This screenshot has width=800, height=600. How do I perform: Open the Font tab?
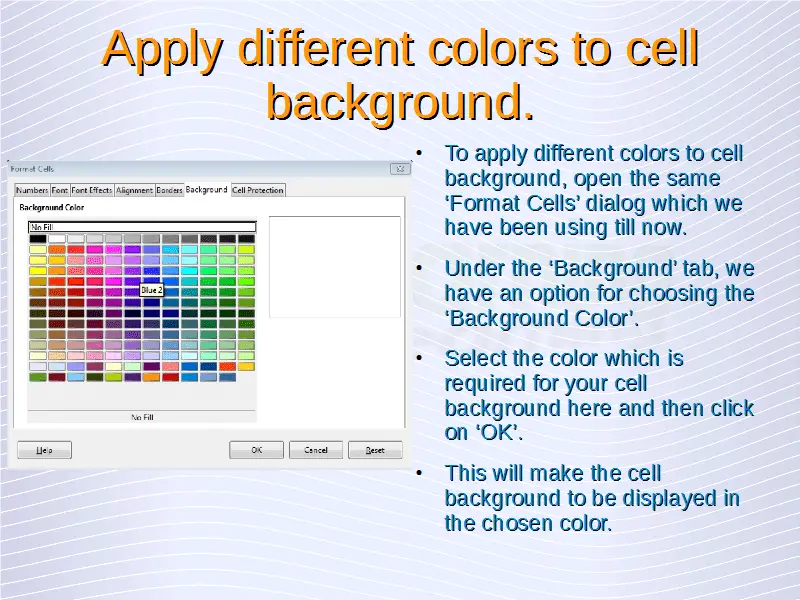(x=60, y=190)
